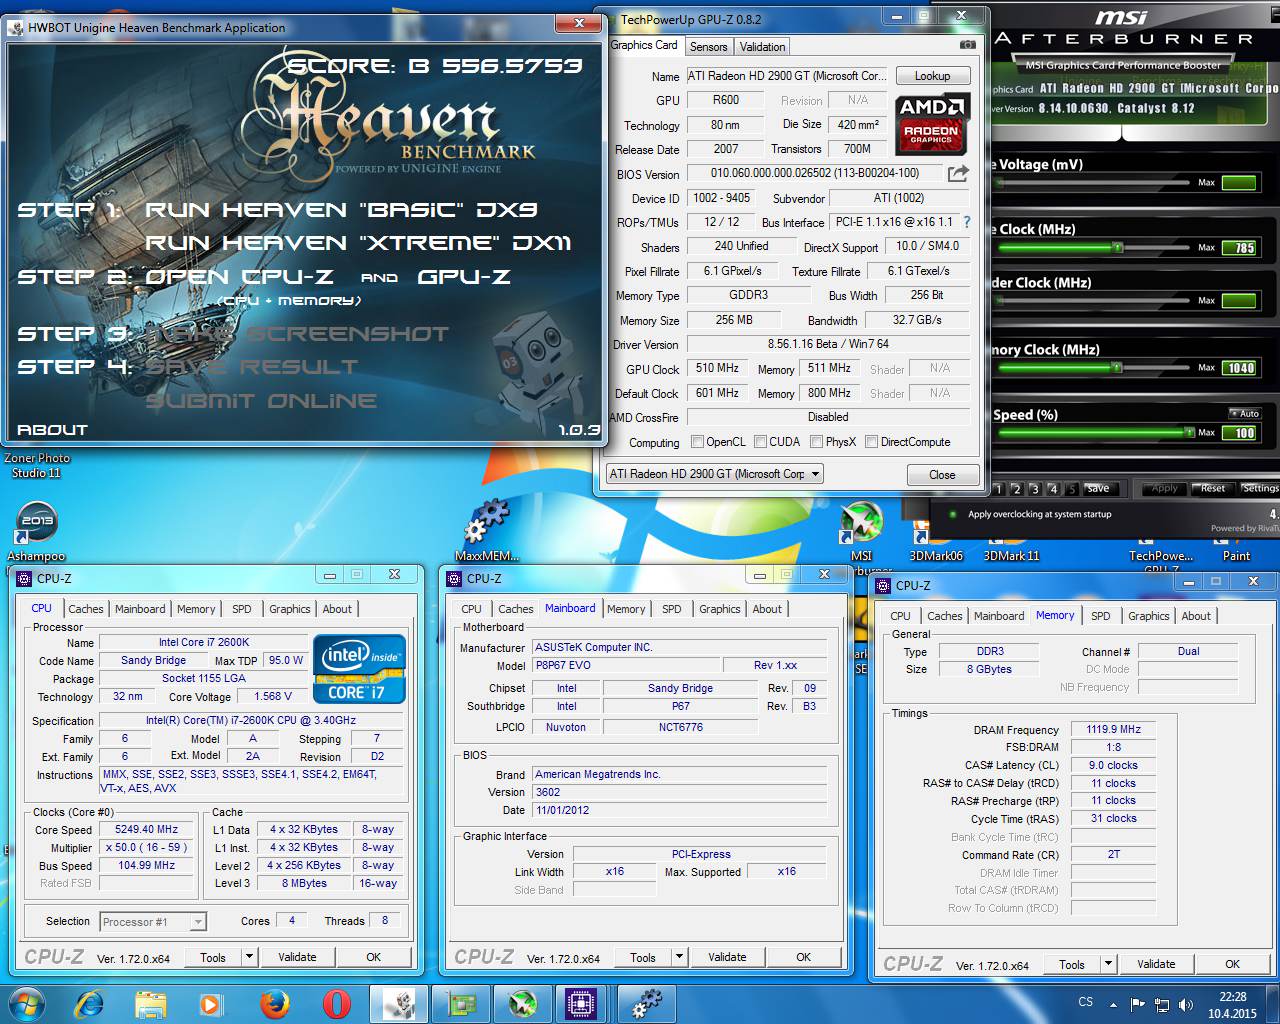Switch to MSI Afterburner via its taskbar button
The height and width of the screenshot is (1024, 1280).
point(522,1003)
